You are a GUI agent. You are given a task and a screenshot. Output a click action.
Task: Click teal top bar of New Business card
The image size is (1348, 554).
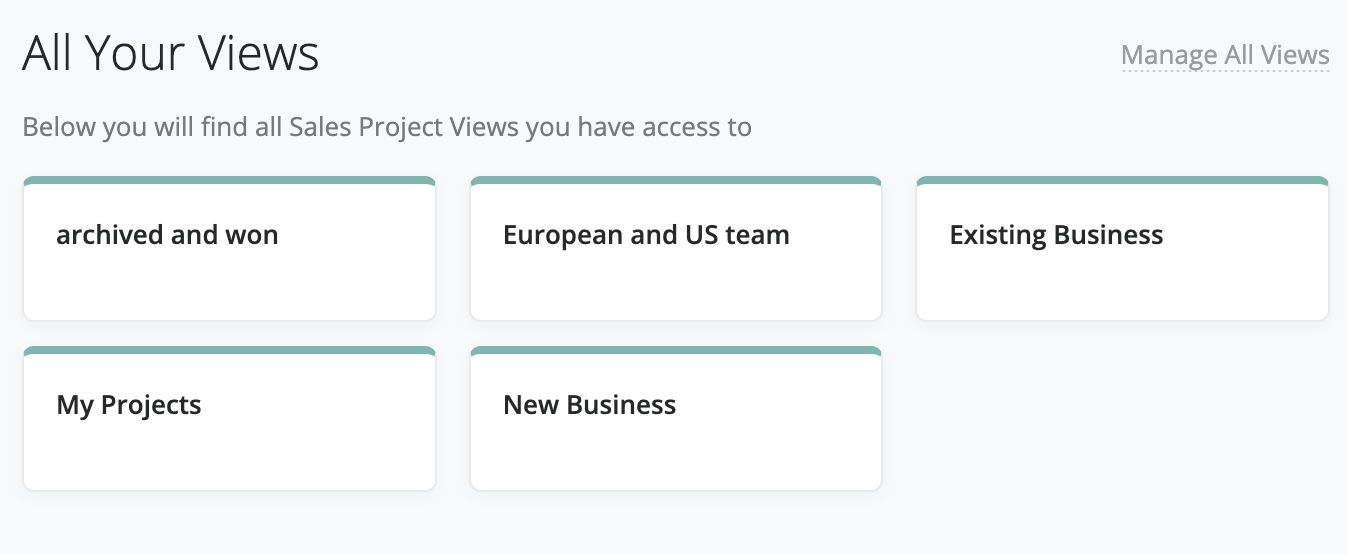tap(676, 351)
